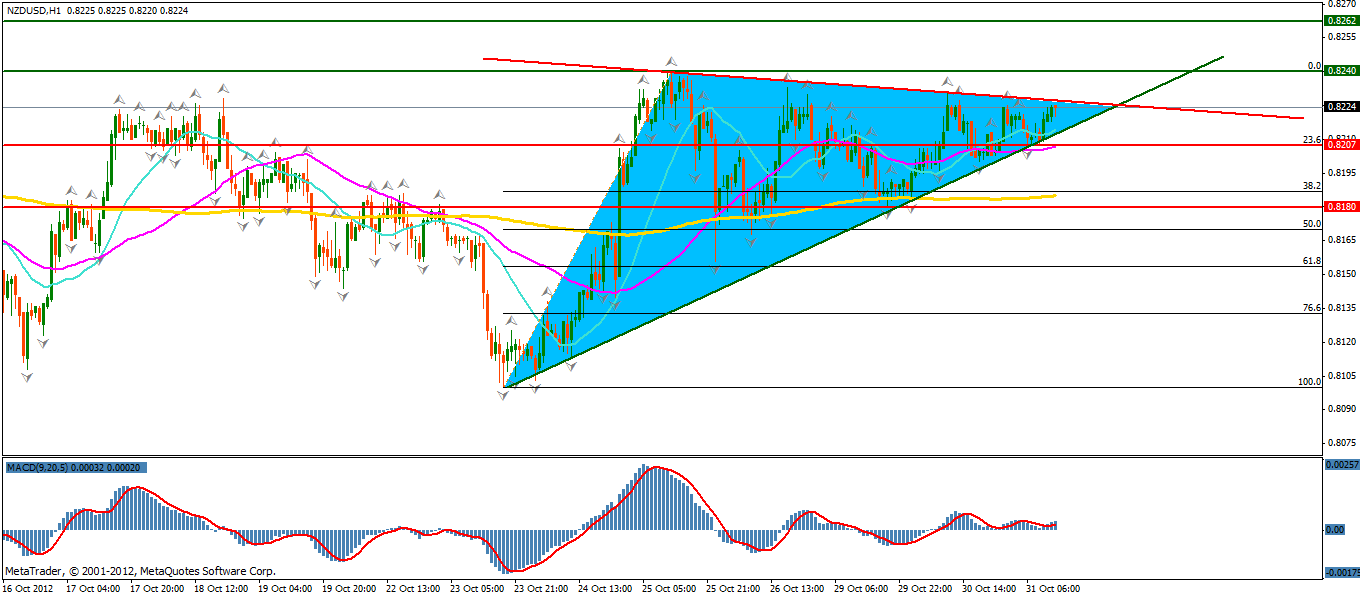This screenshot has width=1360, height=596.
Task: Select the 76.6 Fibonacci level label
Action: click(1312, 308)
